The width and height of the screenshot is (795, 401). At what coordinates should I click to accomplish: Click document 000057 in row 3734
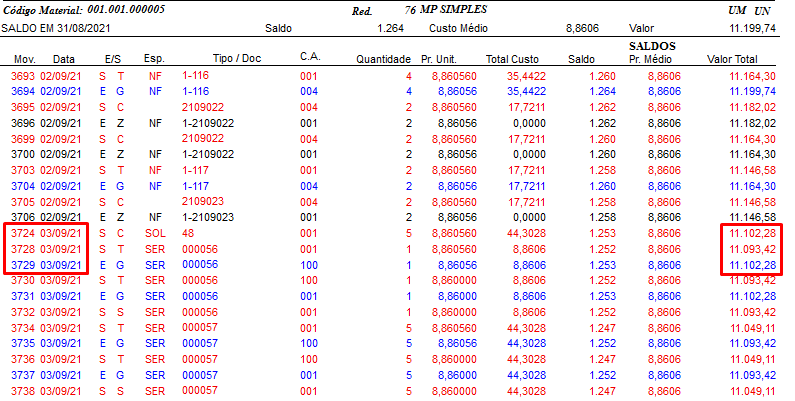pyautogui.click(x=200, y=327)
